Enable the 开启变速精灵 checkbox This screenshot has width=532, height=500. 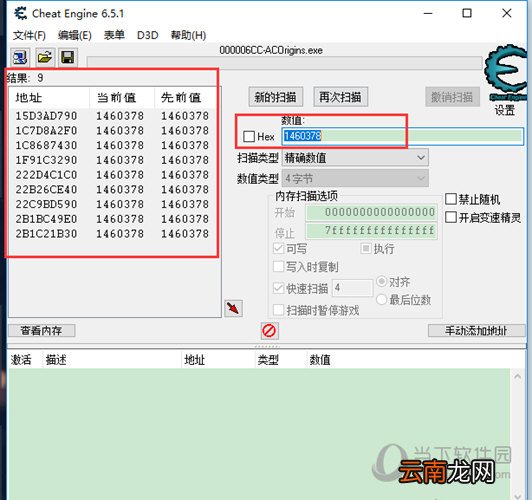[x=451, y=217]
